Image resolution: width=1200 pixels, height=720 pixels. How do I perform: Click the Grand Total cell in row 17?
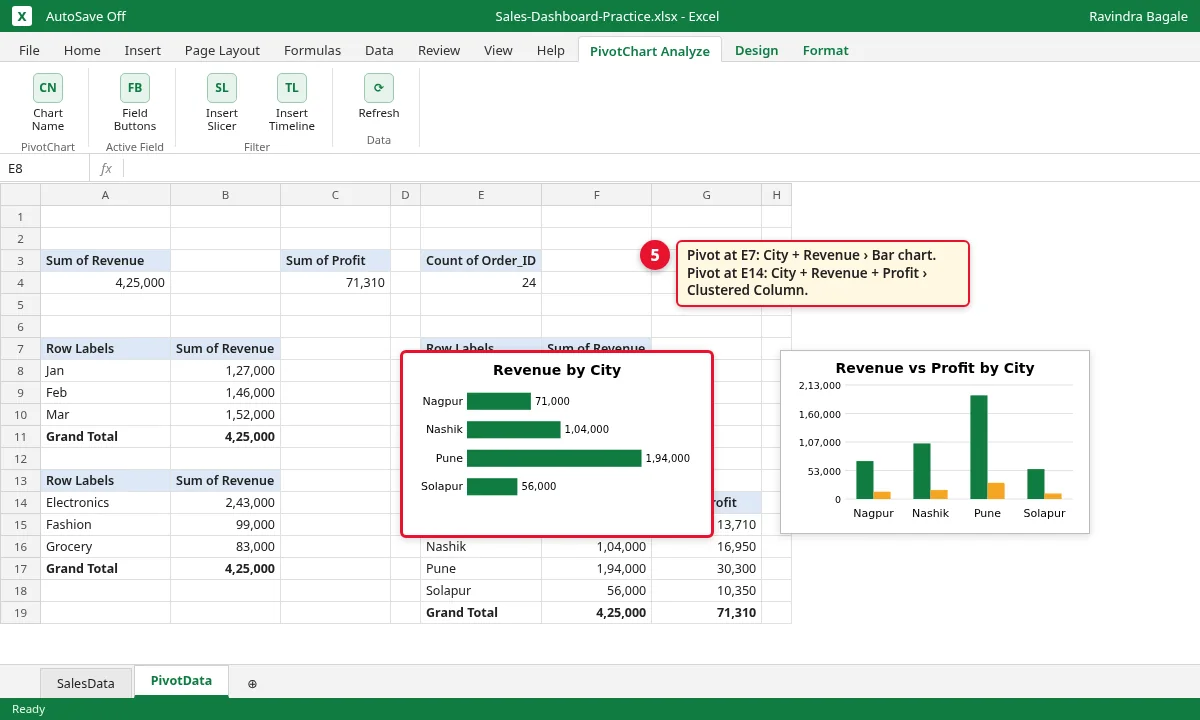(x=106, y=569)
